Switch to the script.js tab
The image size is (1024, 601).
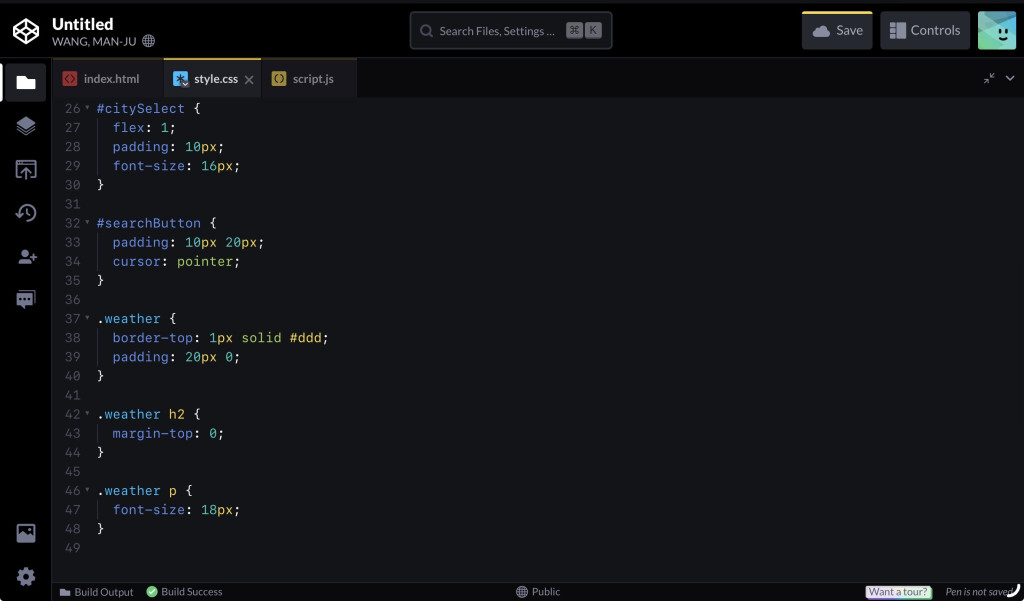[309, 78]
